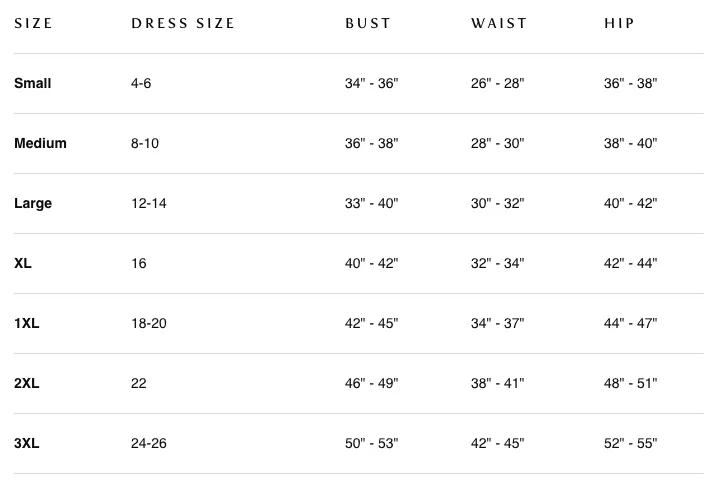Click the Large bust measurement 33" - 40"
713x488 pixels.
click(x=371, y=203)
